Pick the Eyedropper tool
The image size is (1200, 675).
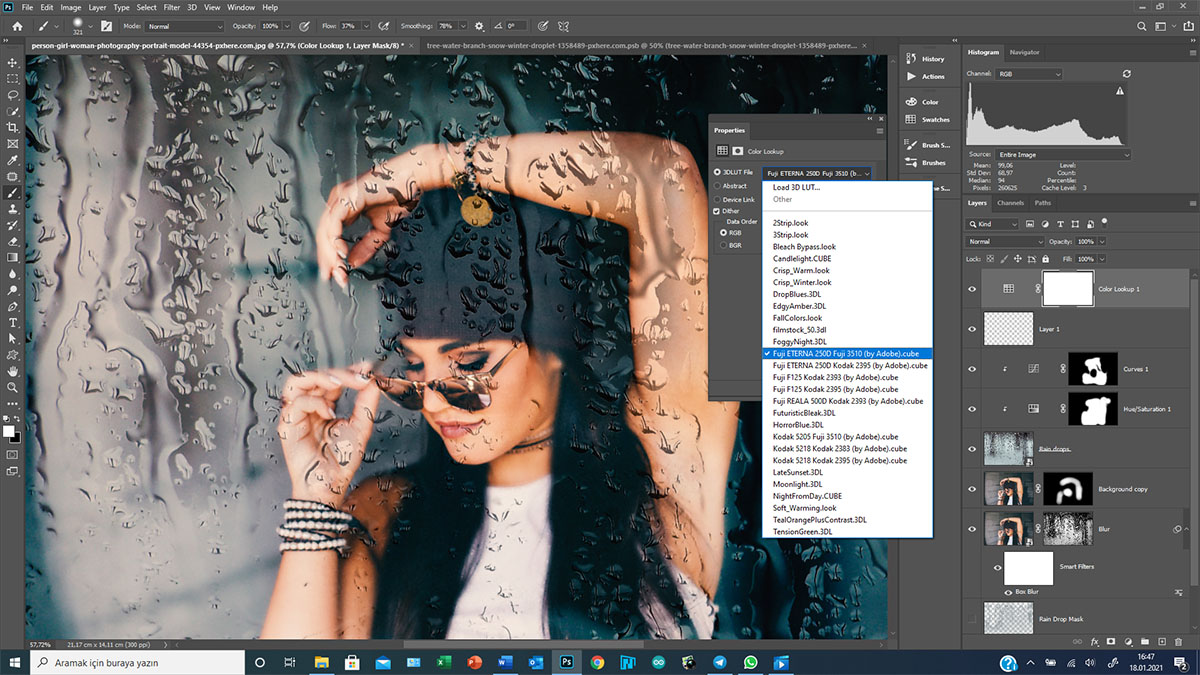(13, 160)
